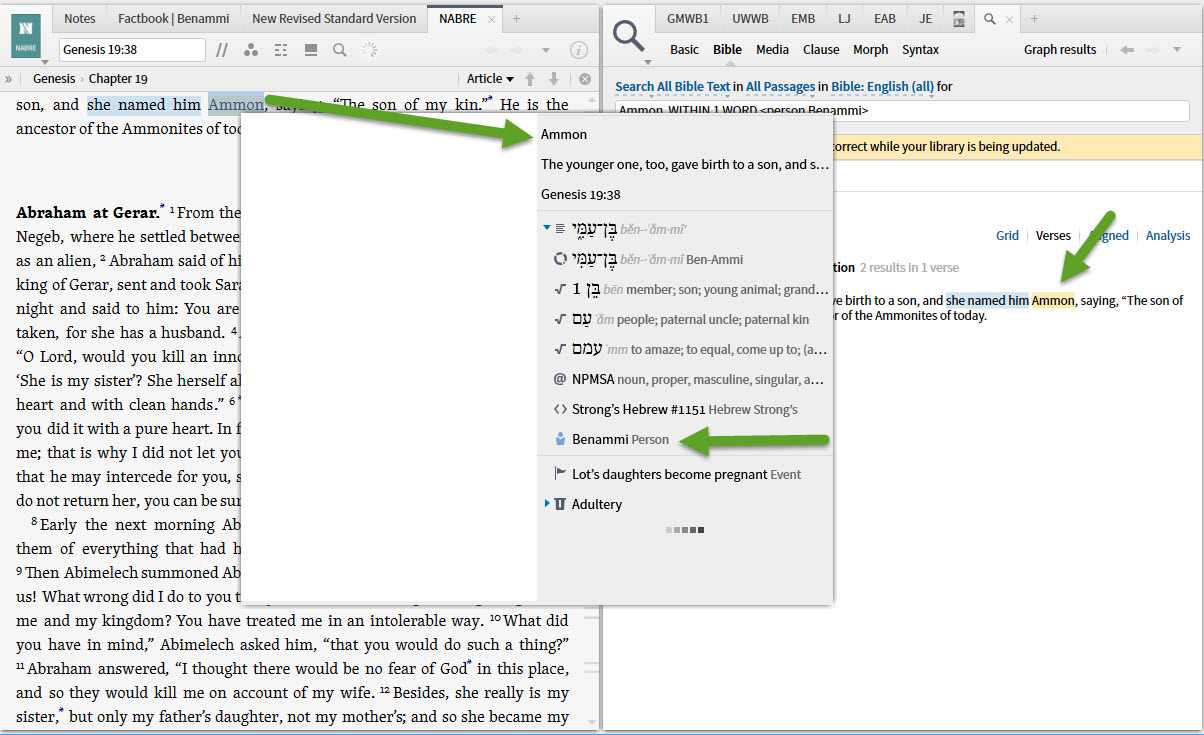Expand the Adultery topic entry

tap(546, 504)
